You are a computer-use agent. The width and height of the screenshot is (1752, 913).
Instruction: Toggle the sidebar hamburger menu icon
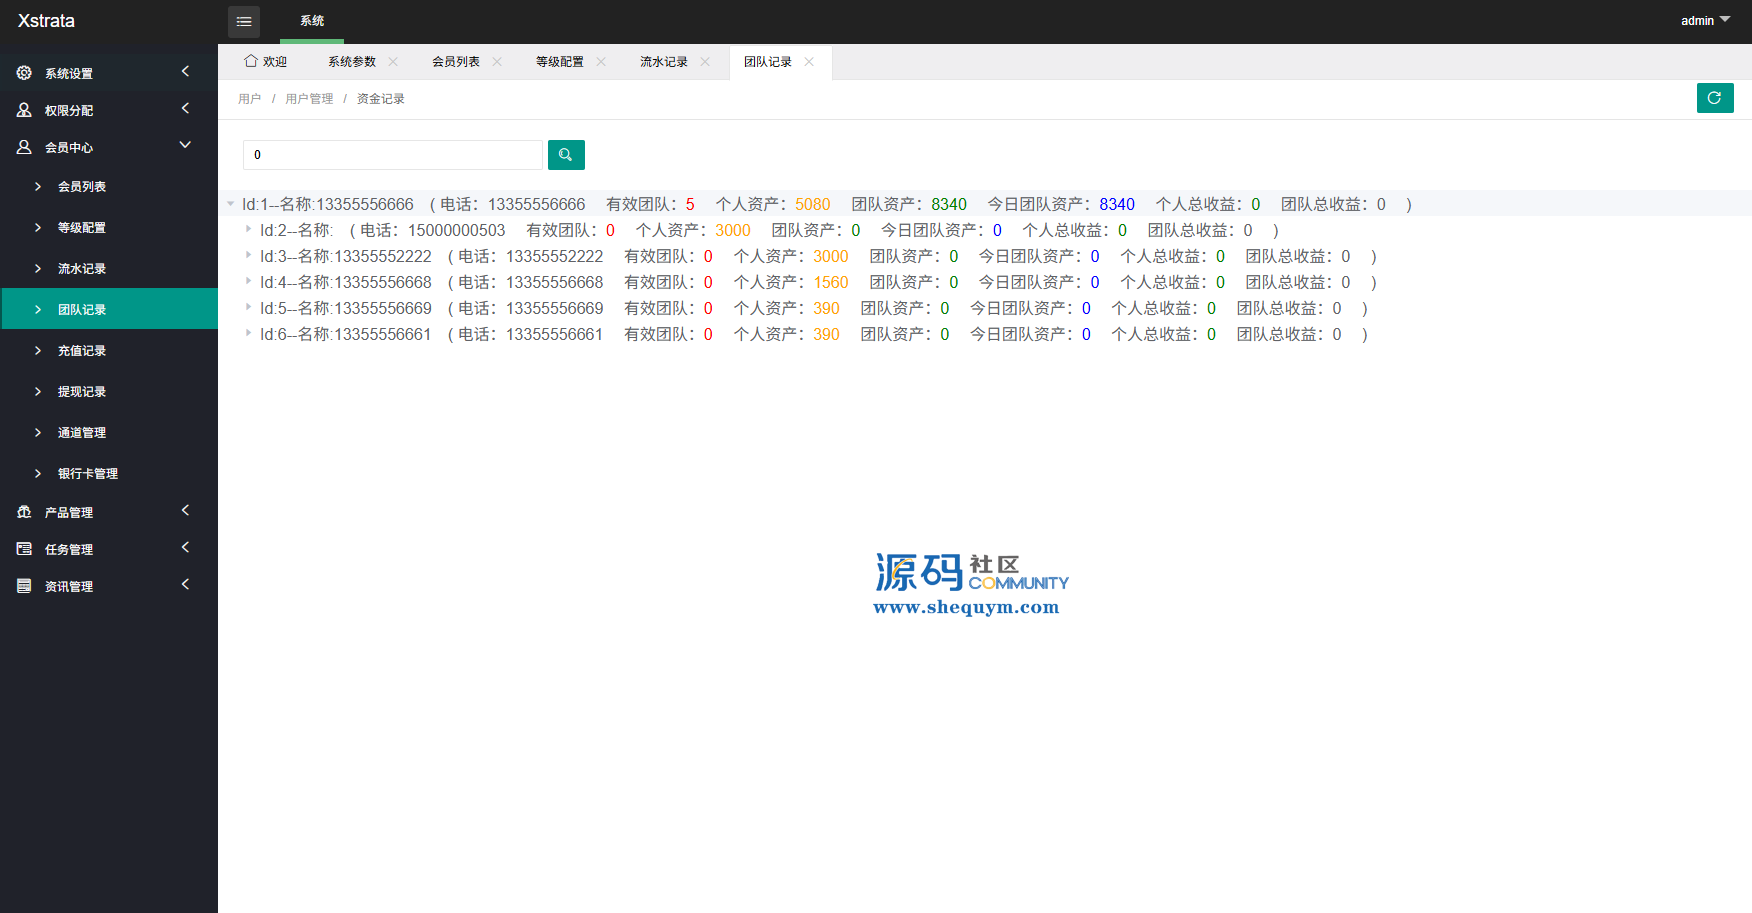click(x=244, y=21)
